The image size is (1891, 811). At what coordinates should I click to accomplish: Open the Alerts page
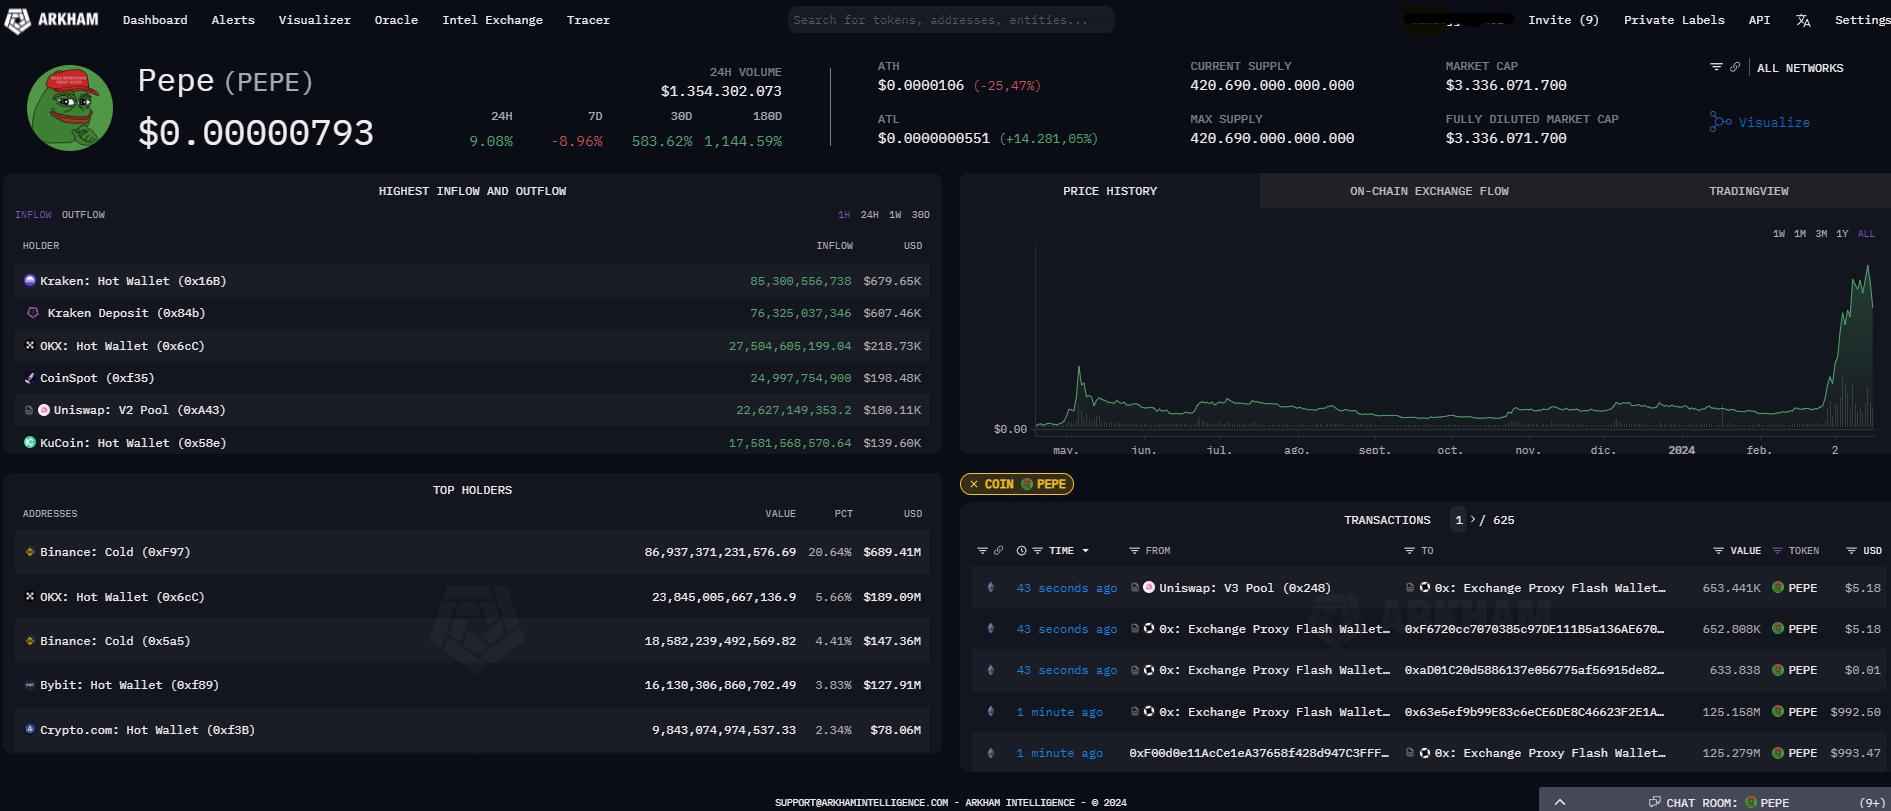coord(233,20)
